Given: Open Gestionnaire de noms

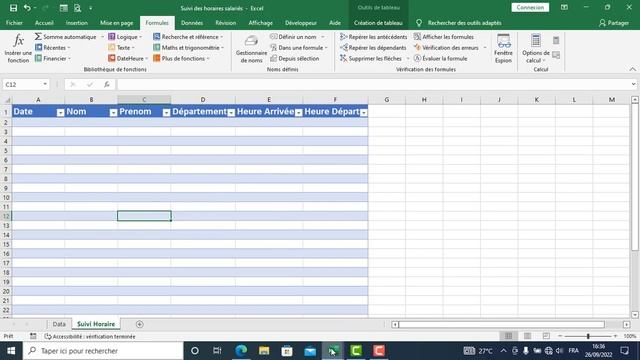Looking at the screenshot, I should tap(251, 49).
